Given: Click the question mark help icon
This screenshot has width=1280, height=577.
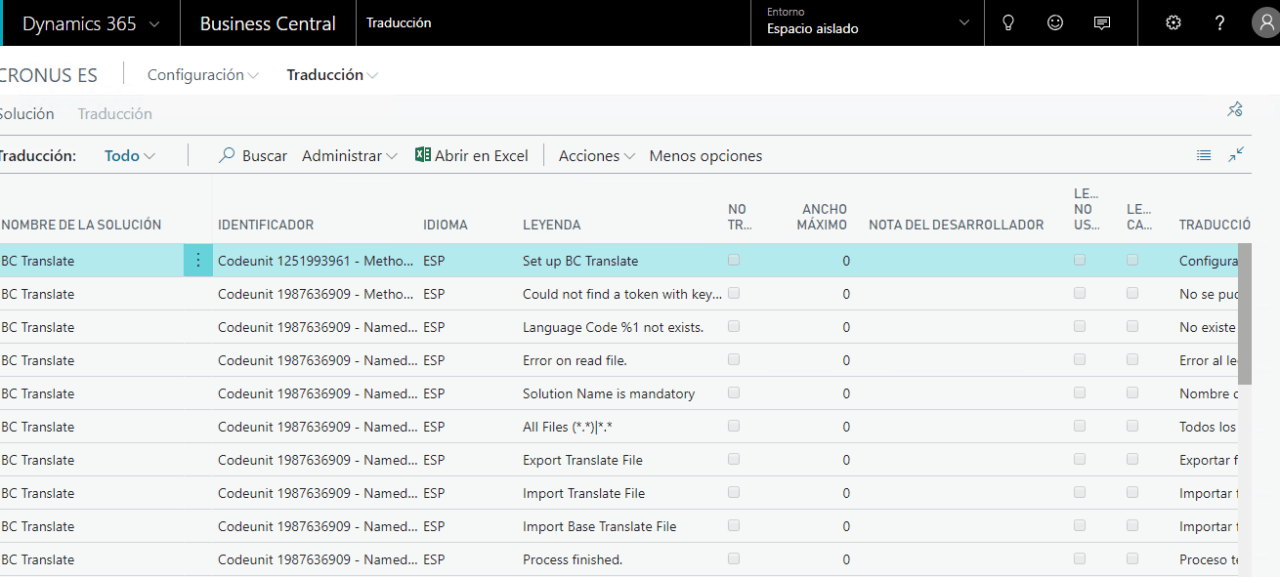Looking at the screenshot, I should (x=1220, y=23).
